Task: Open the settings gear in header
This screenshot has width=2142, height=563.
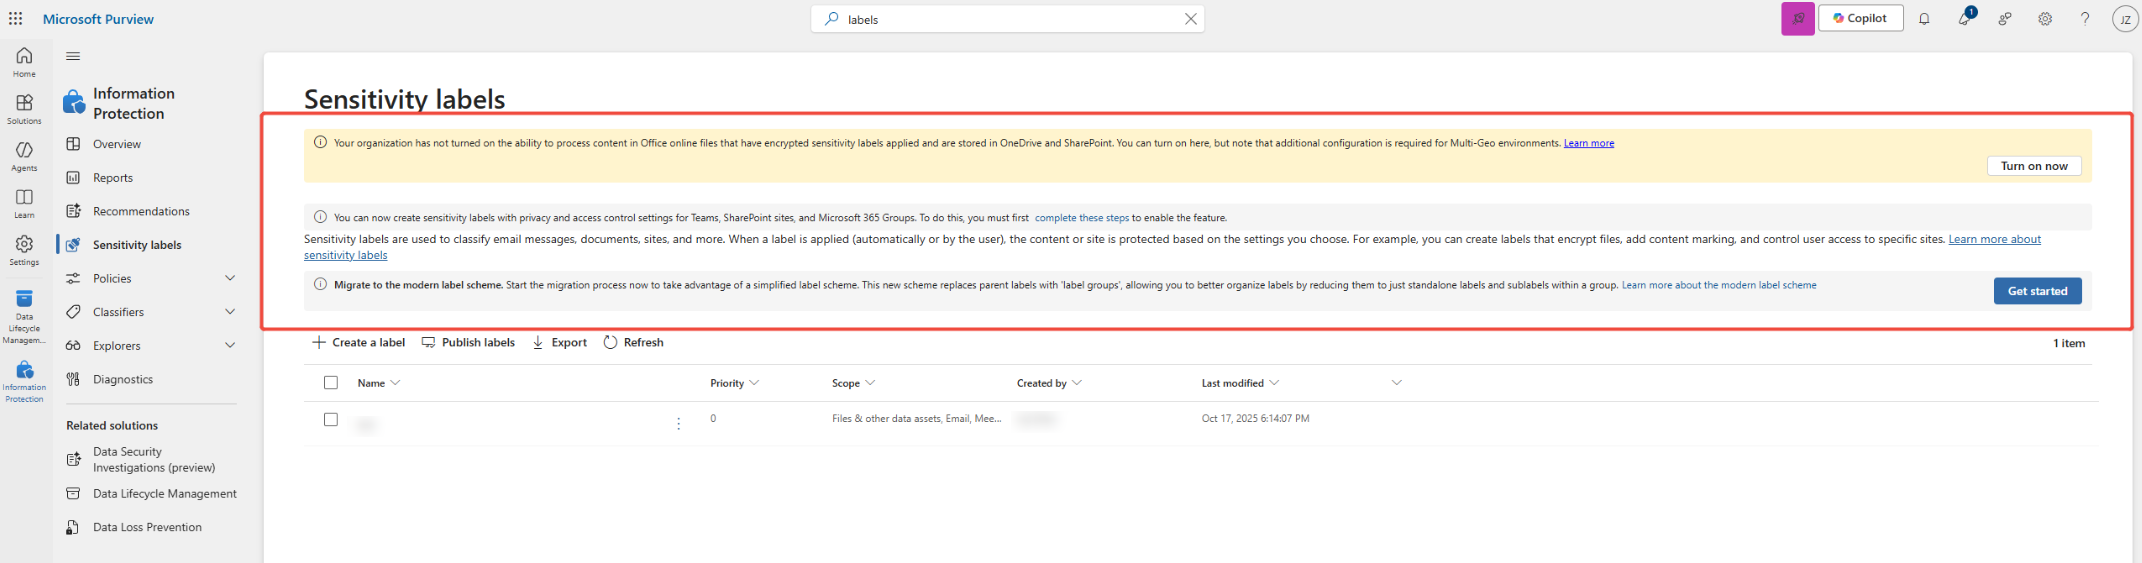Action: pyautogui.click(x=2045, y=19)
